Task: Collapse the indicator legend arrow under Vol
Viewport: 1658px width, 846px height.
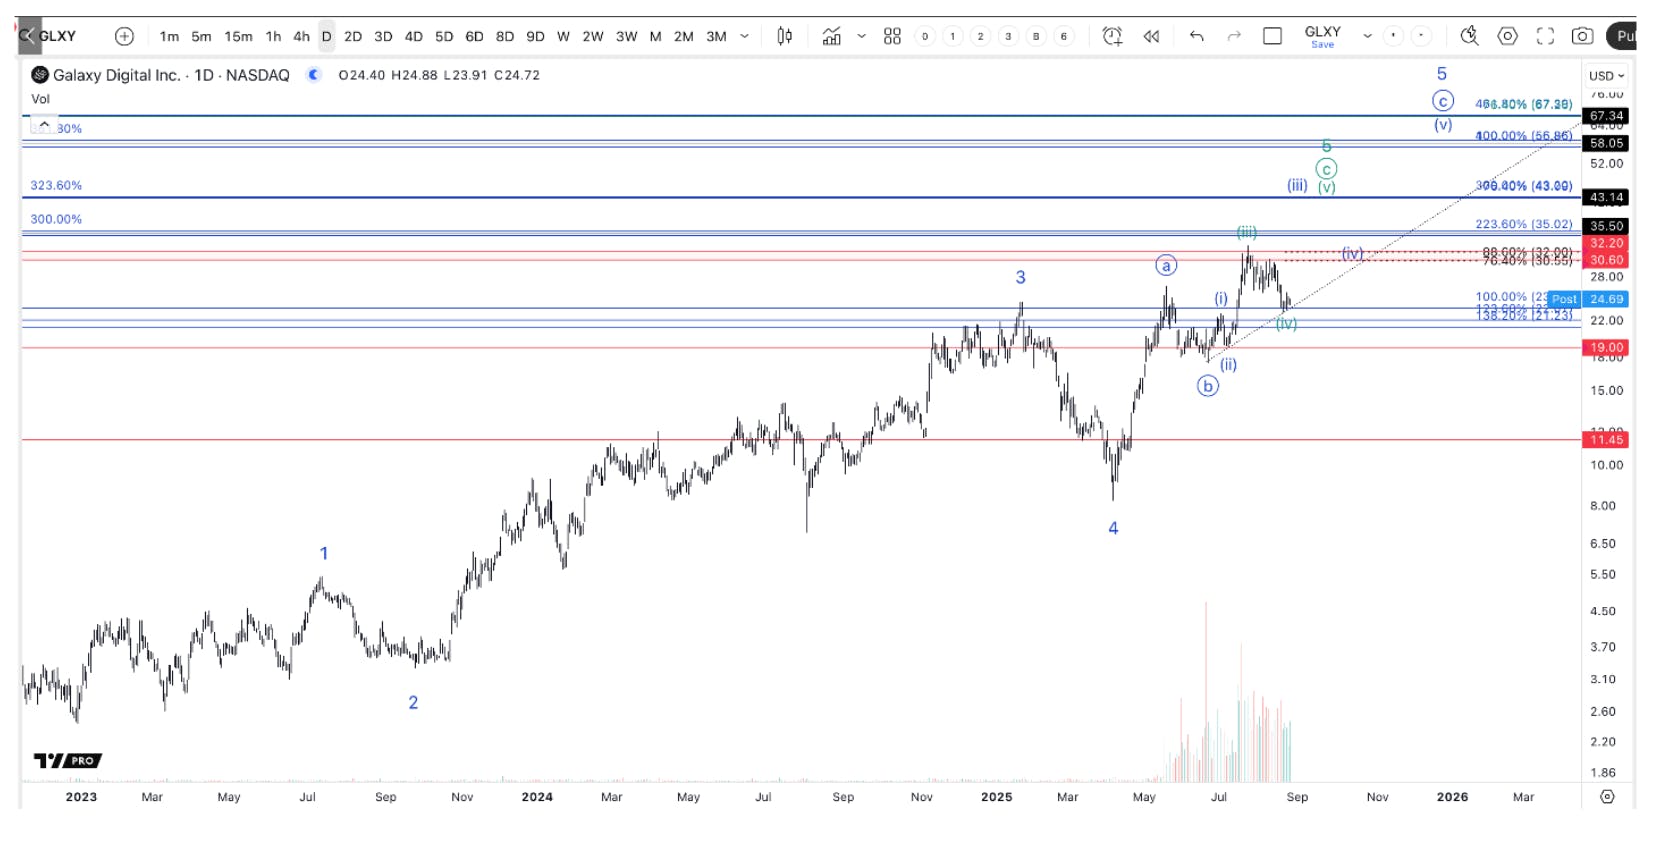Action: point(44,124)
